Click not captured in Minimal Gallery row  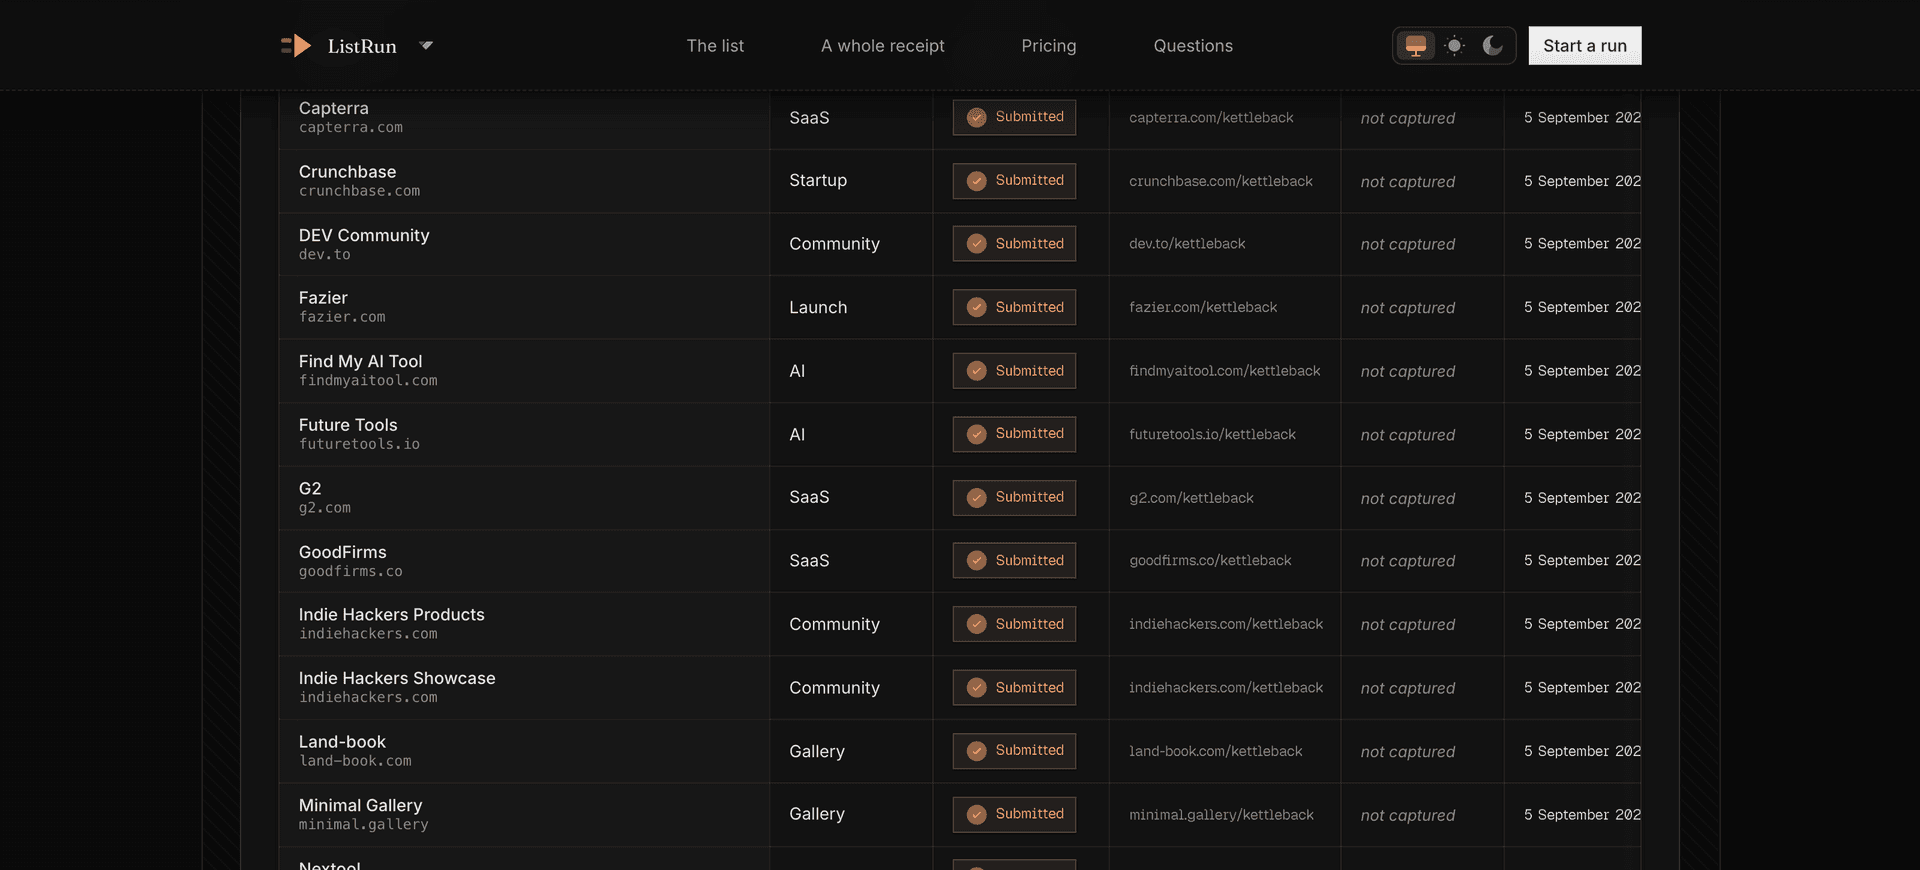point(1408,815)
